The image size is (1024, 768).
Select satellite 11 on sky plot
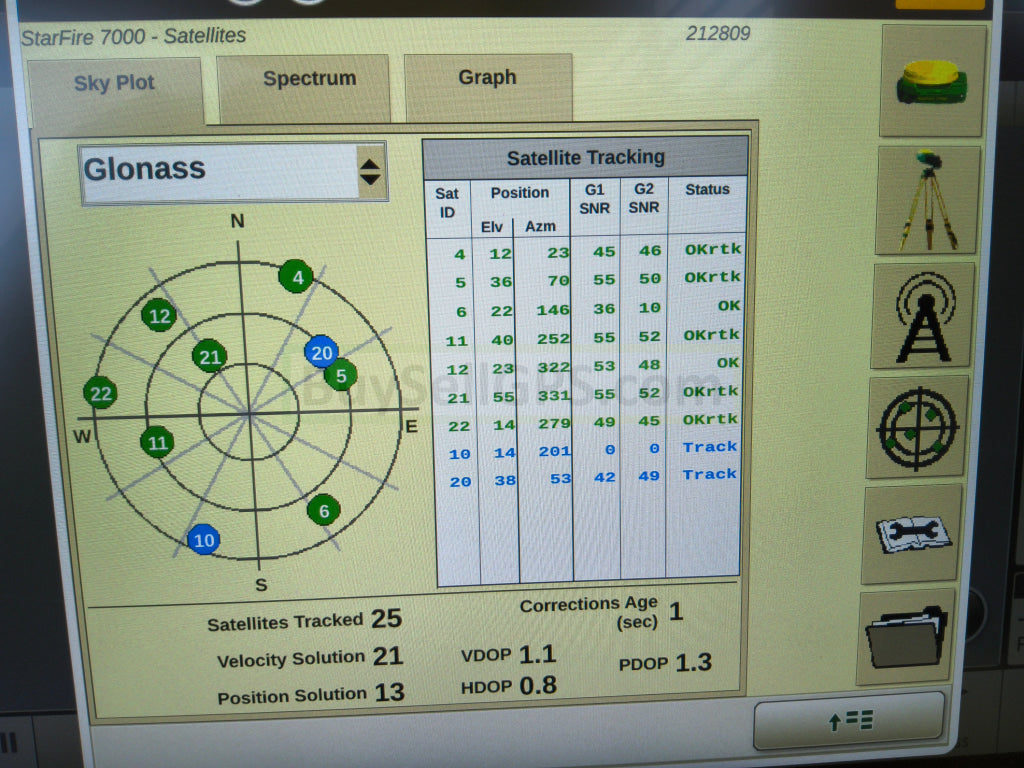(157, 442)
